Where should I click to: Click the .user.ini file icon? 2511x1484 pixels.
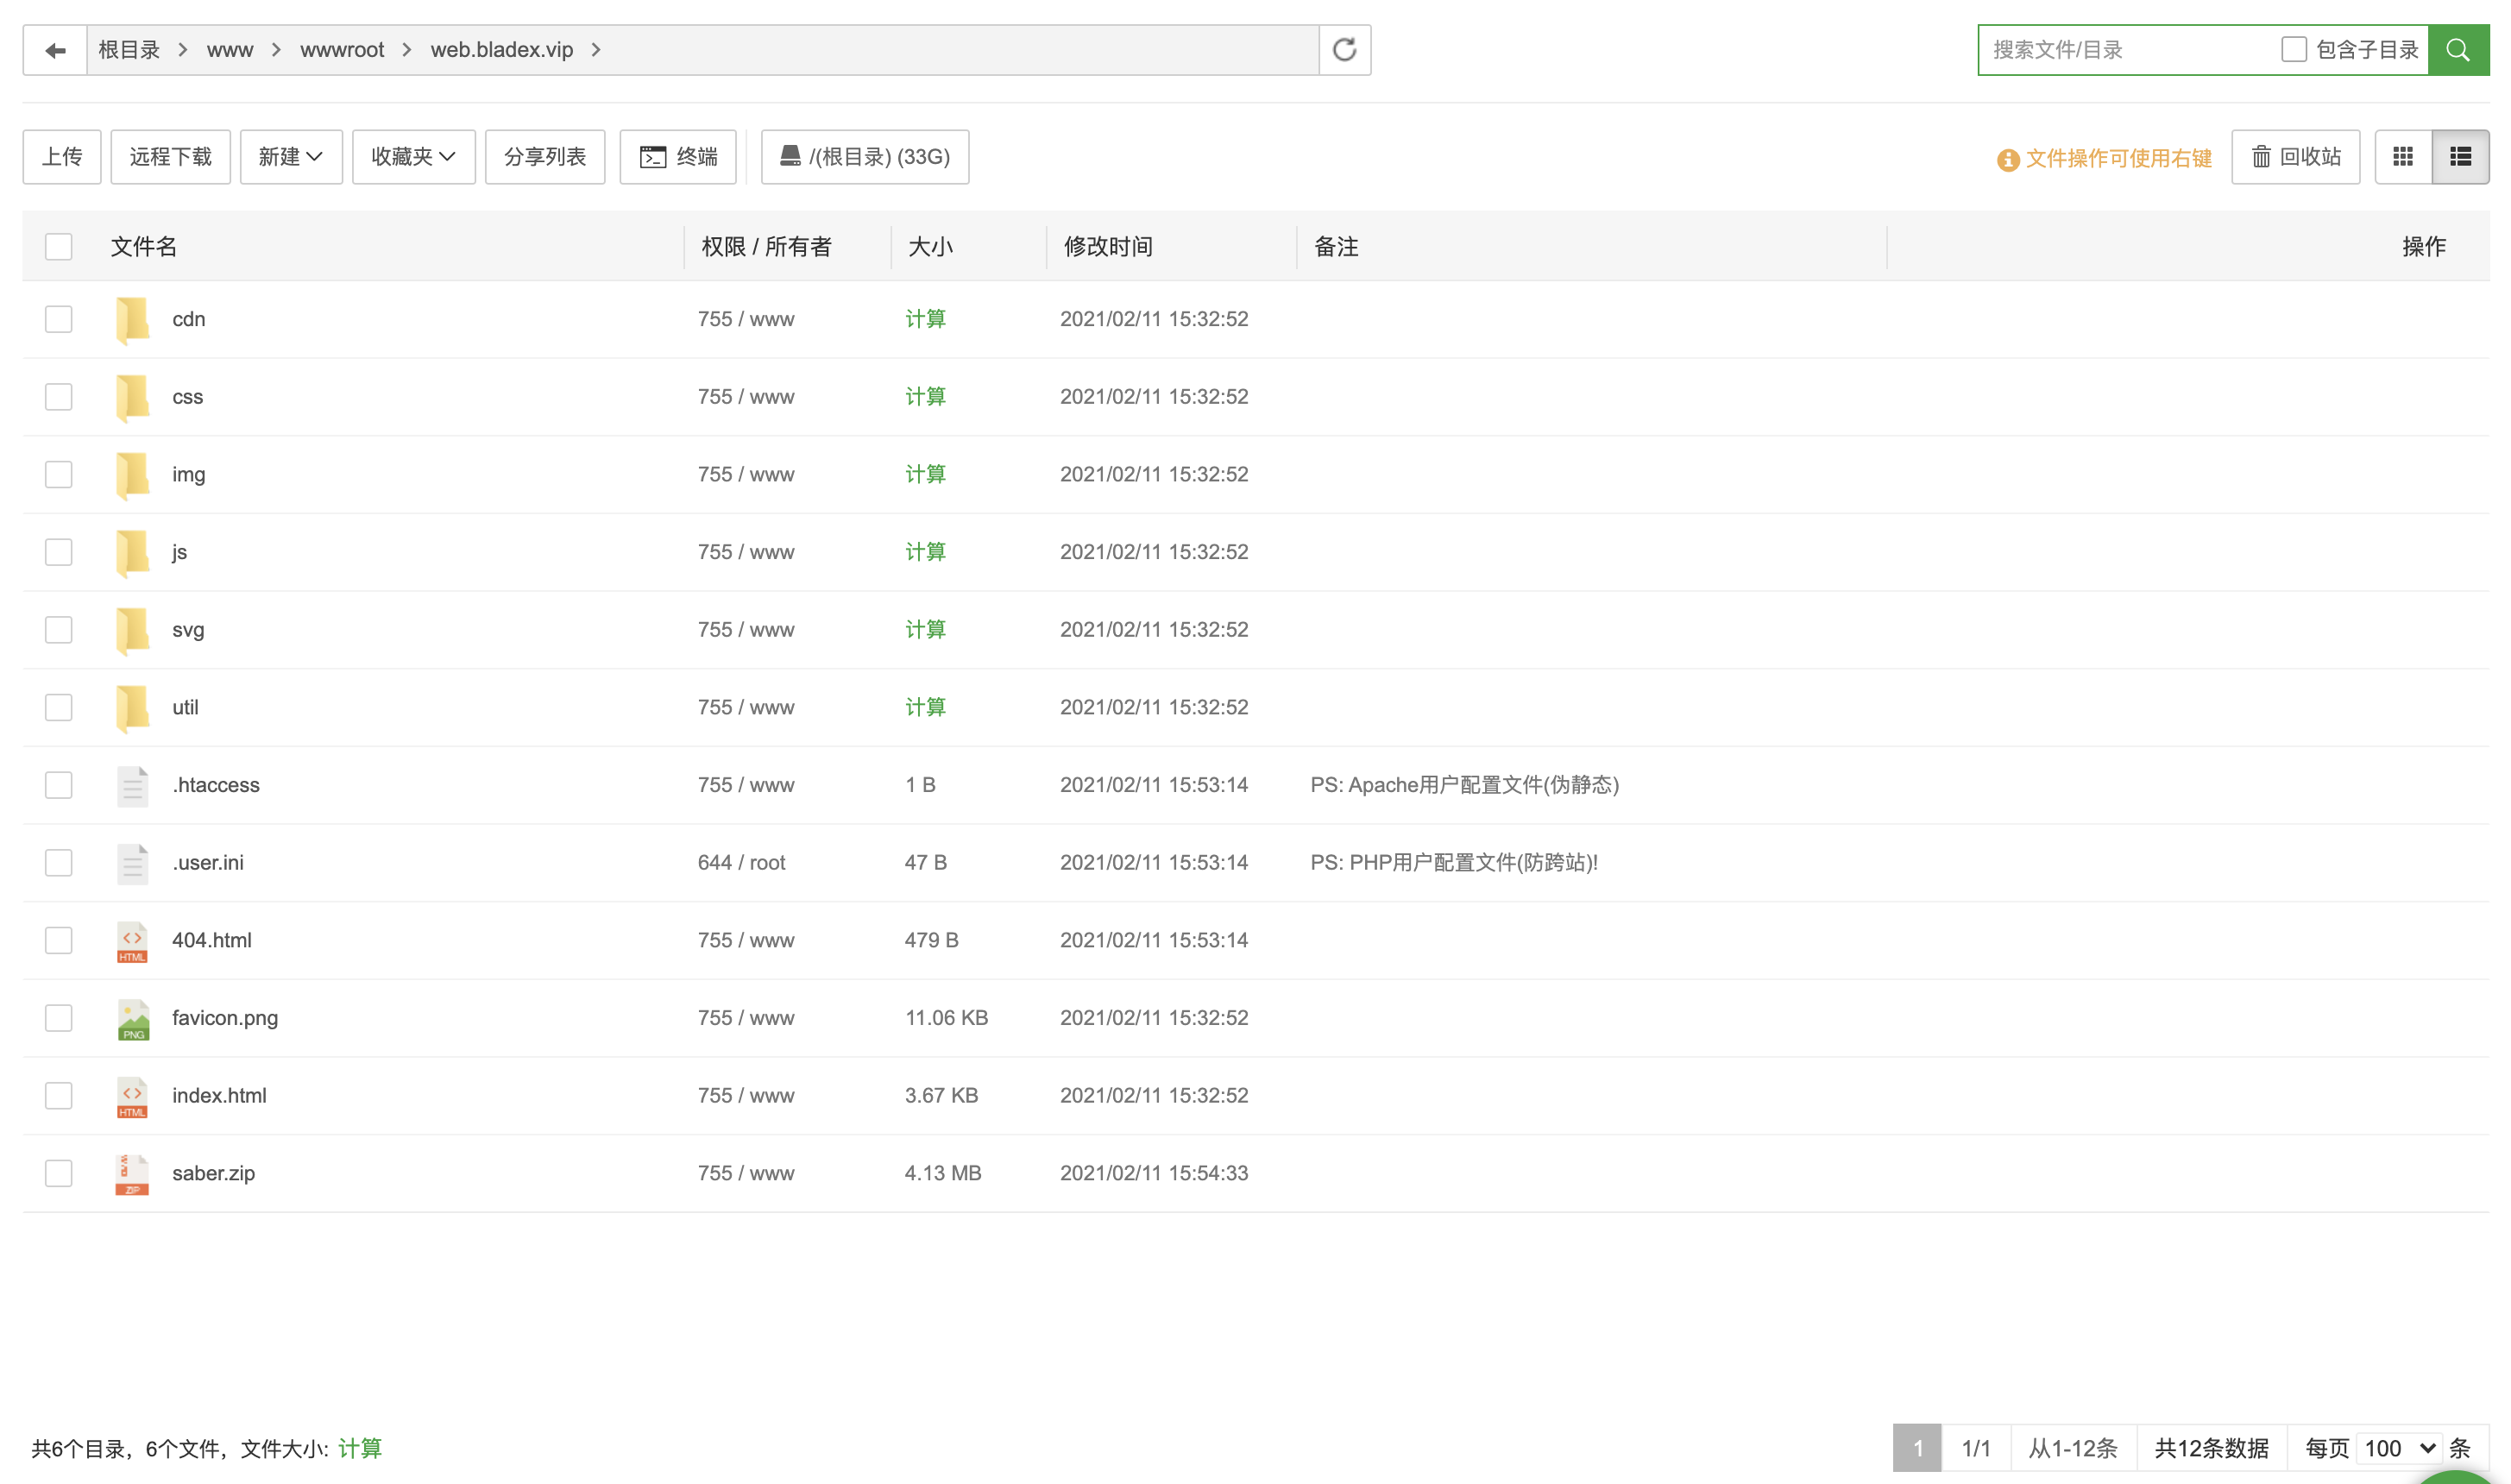pyautogui.click(x=132, y=864)
